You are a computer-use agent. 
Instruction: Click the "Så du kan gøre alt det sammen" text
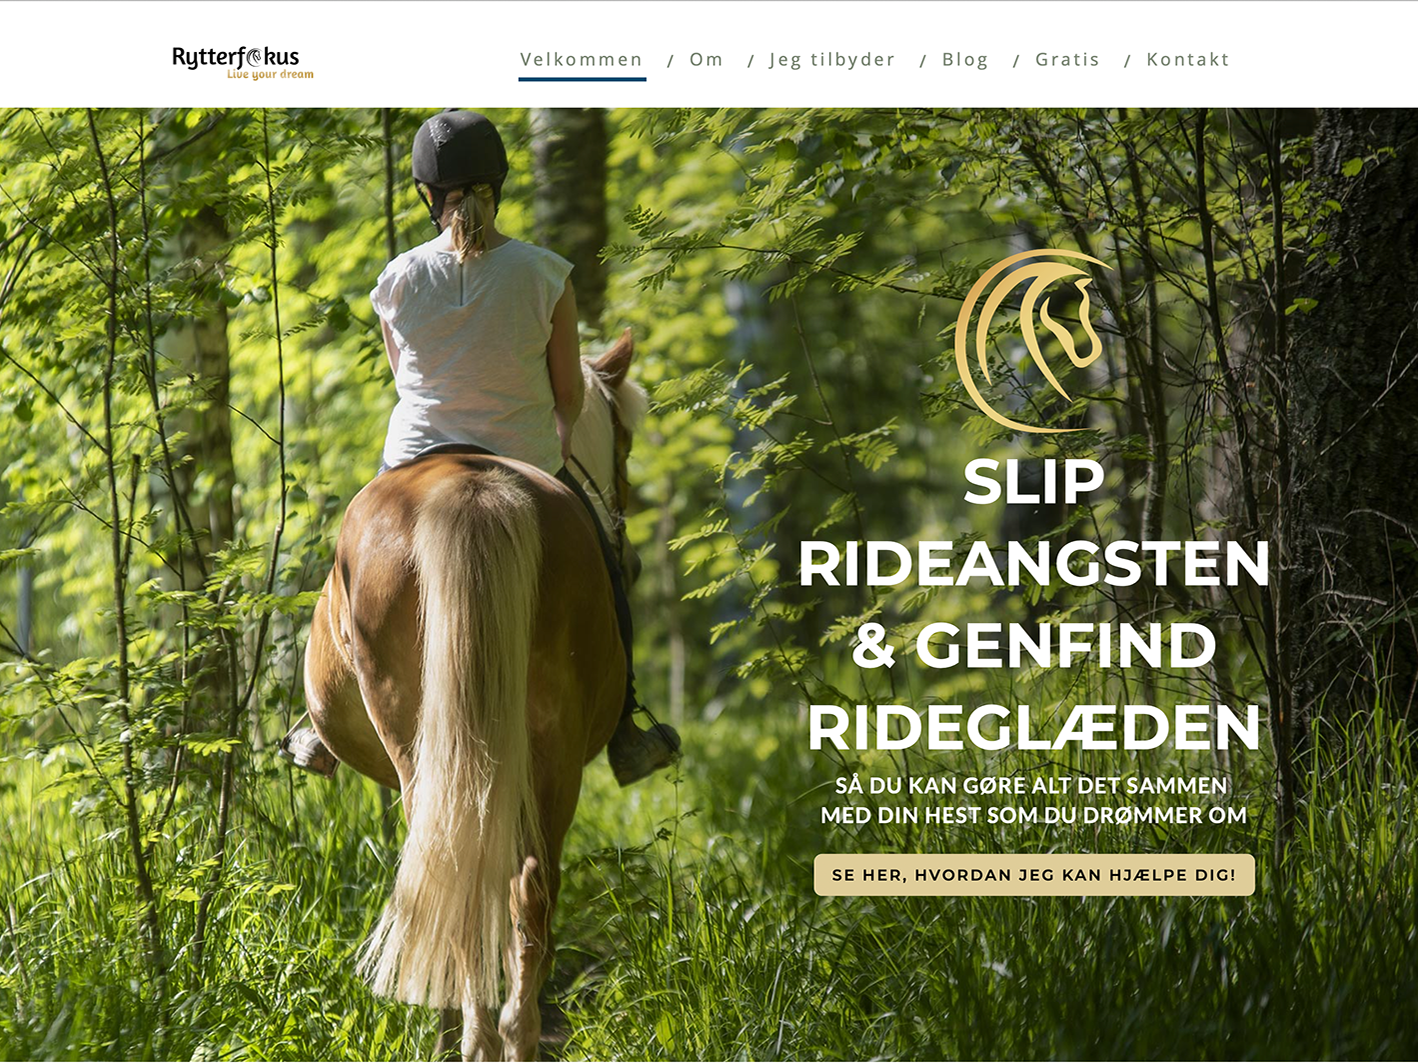point(1031,786)
